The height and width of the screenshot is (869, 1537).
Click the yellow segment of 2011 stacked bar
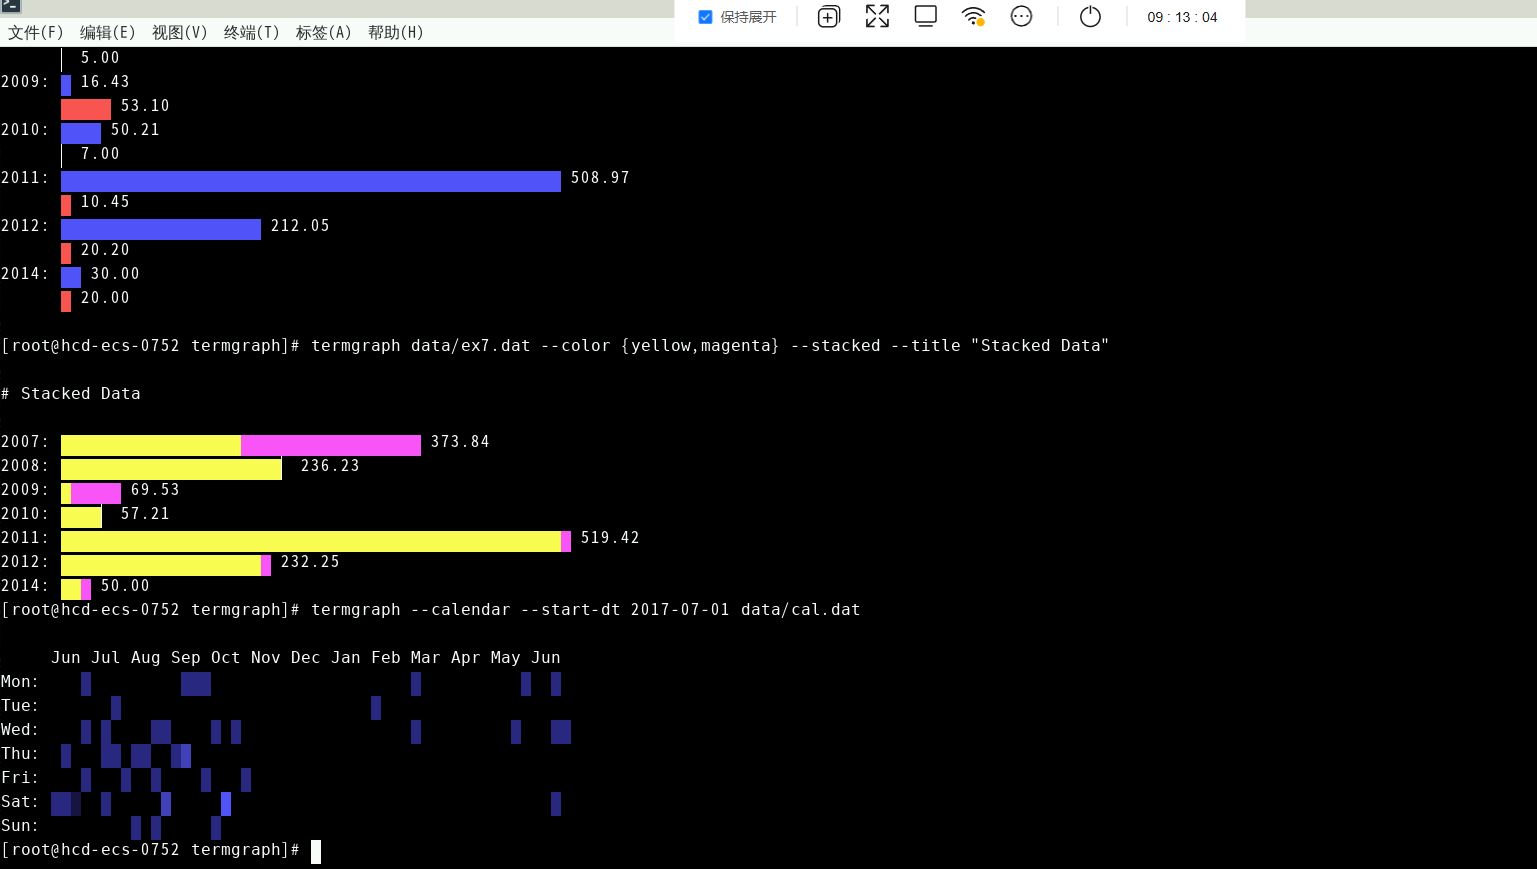(x=311, y=541)
